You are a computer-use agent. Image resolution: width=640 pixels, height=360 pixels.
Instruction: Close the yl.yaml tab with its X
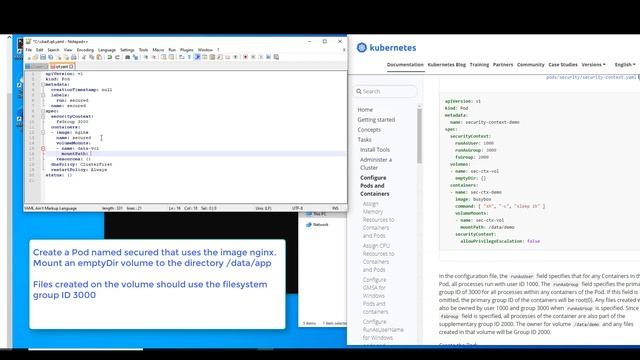point(71,66)
